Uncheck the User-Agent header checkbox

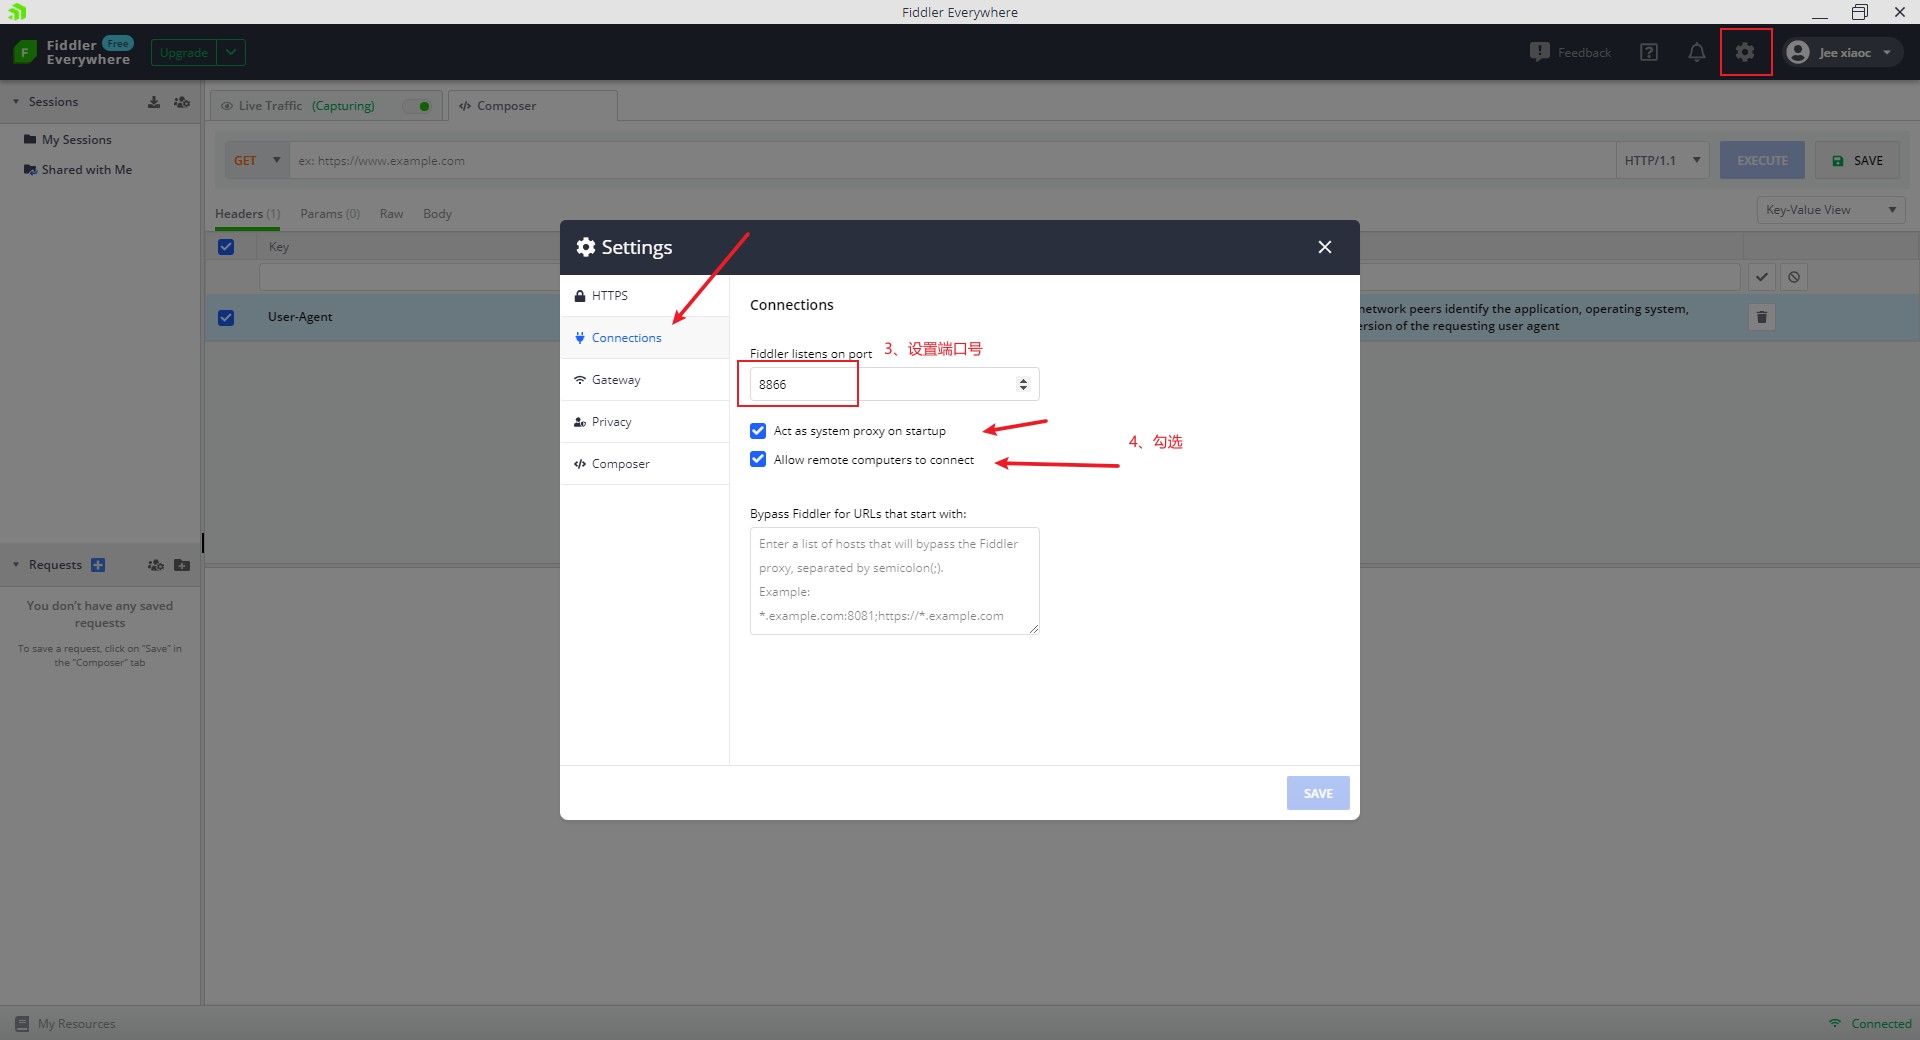point(226,317)
